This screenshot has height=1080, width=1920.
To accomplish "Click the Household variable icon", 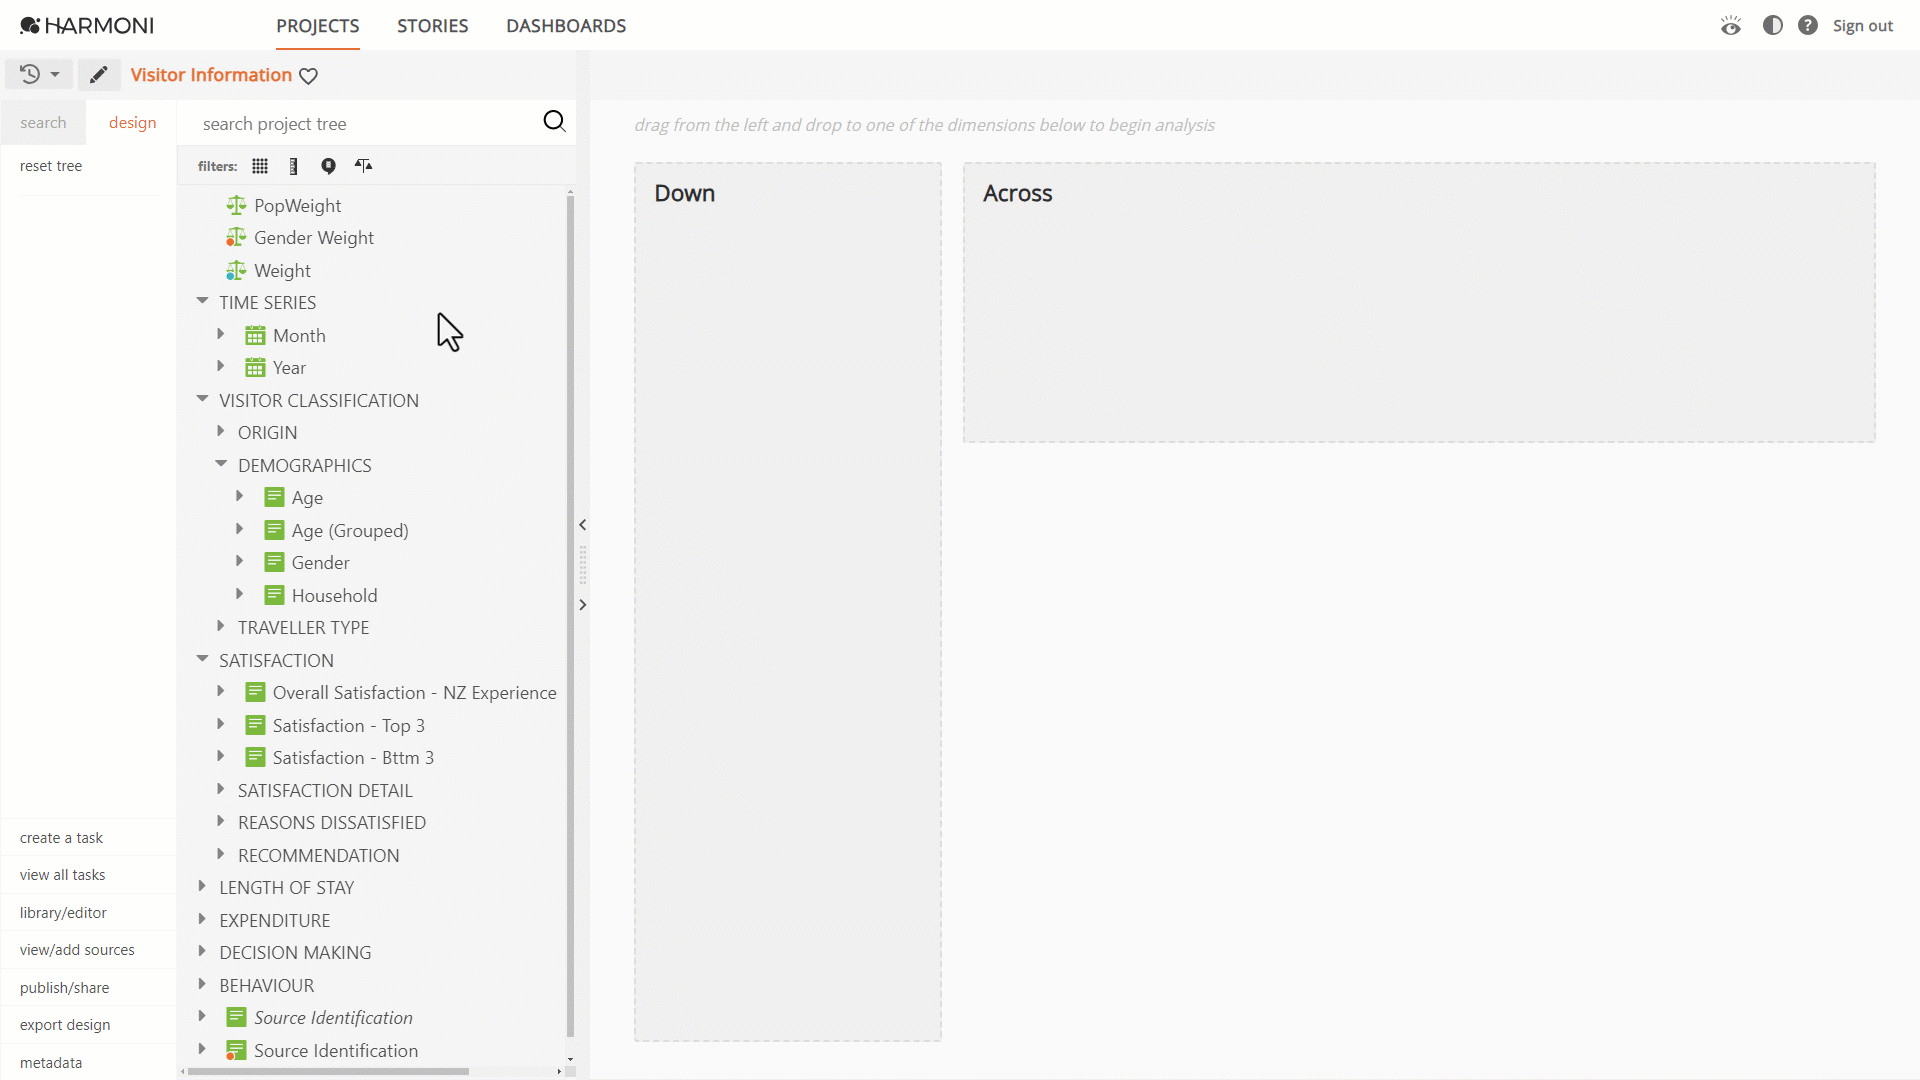I will [x=274, y=595].
